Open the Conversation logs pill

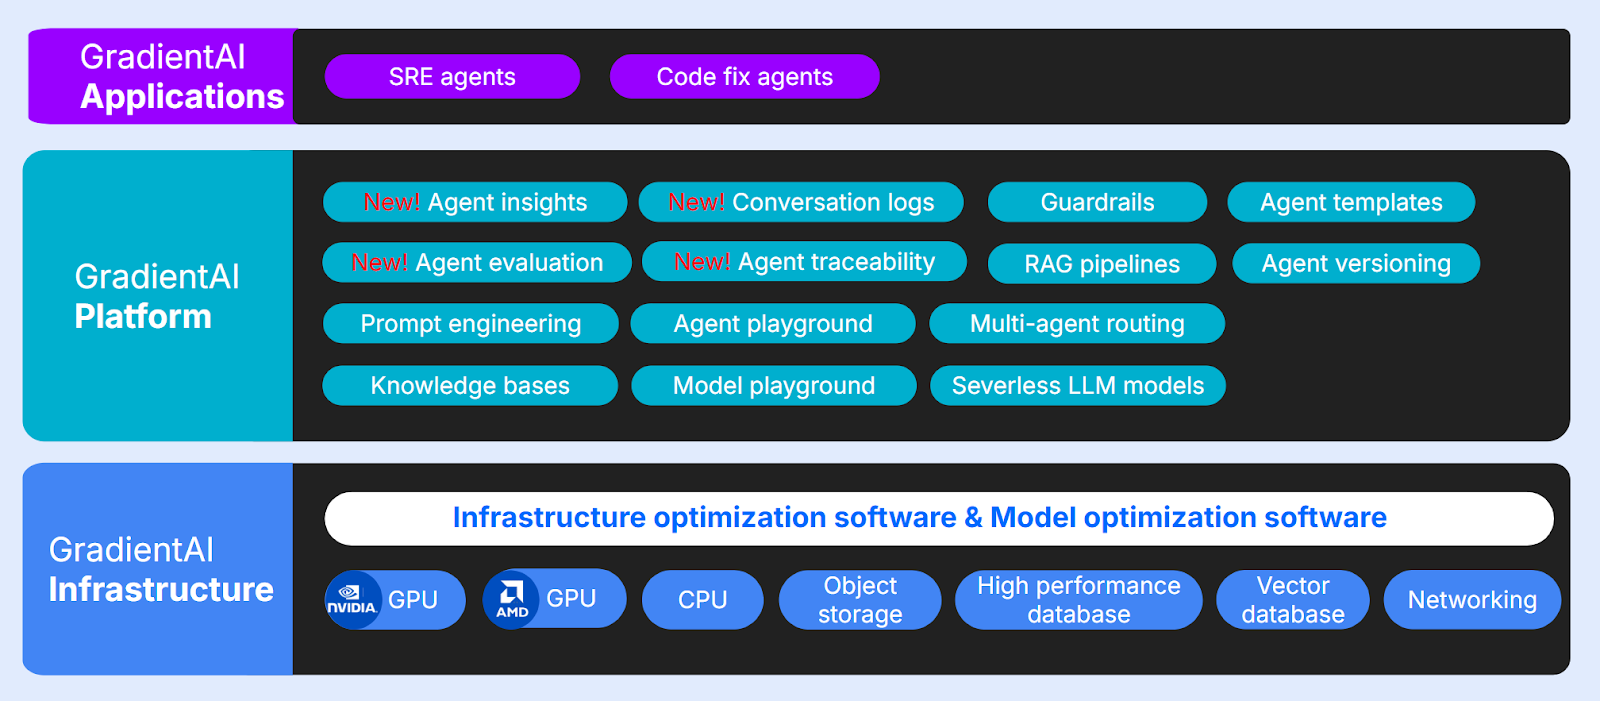pos(801,202)
